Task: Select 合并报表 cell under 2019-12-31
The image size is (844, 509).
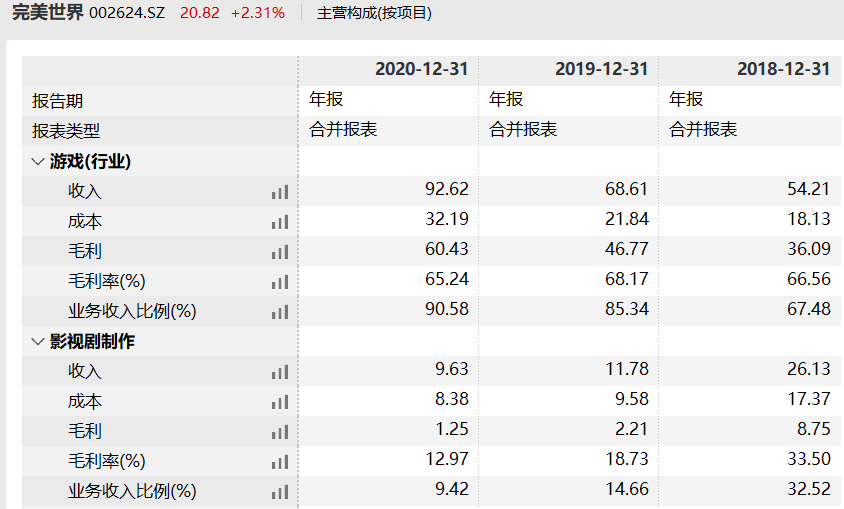Action: (523, 129)
